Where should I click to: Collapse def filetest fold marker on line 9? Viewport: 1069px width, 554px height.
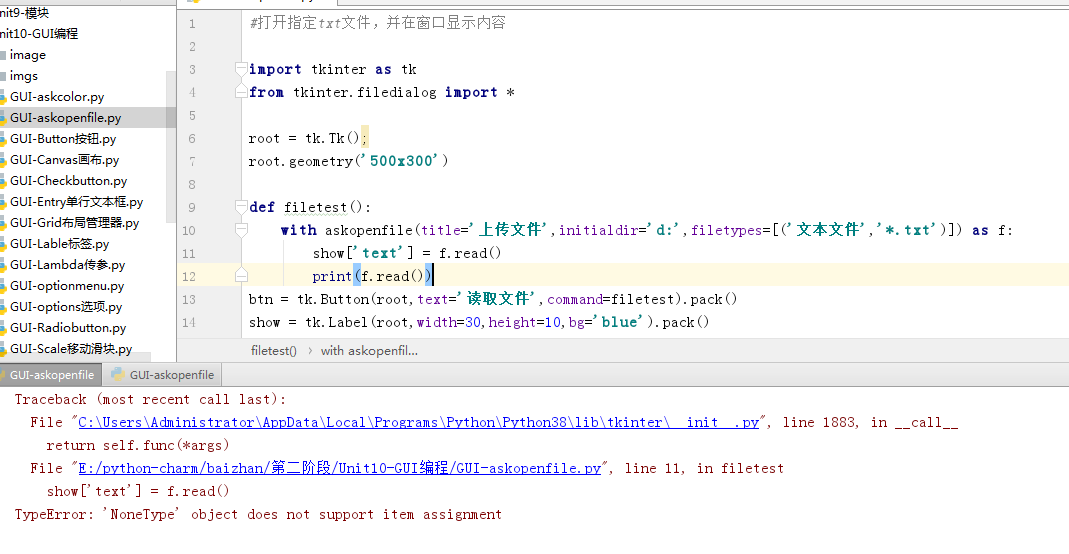pyautogui.click(x=241, y=206)
